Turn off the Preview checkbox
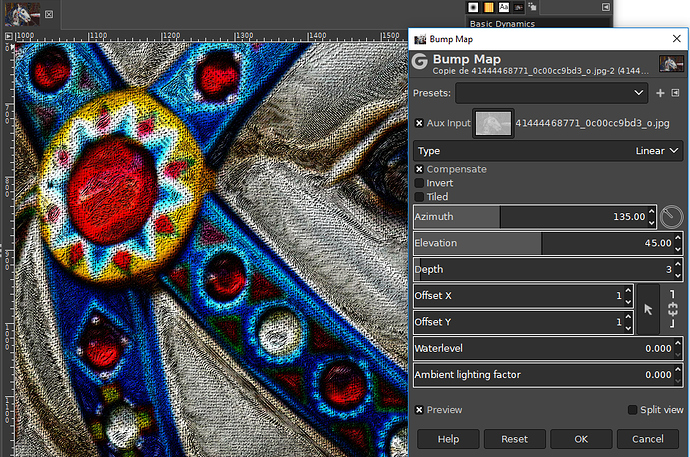The image size is (690, 457). 419,410
